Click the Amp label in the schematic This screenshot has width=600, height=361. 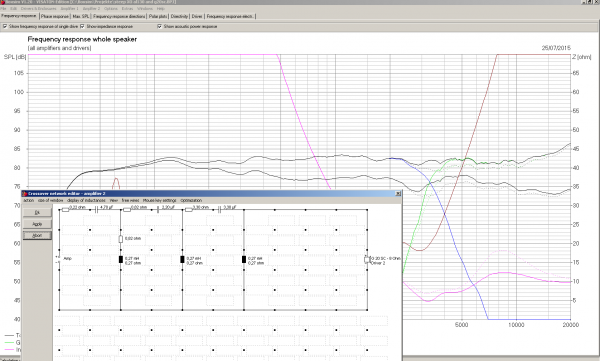point(67,259)
